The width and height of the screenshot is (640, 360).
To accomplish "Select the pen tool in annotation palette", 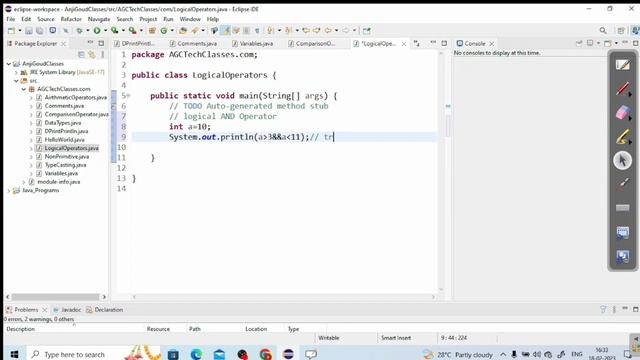I will pyautogui.click(x=622, y=65).
